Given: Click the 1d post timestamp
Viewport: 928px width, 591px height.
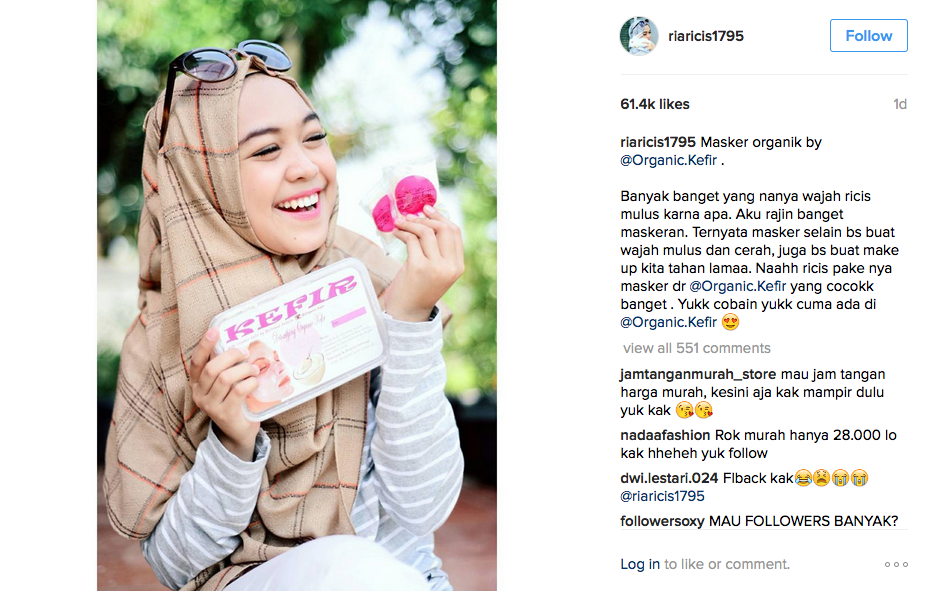Looking at the screenshot, I should [900, 105].
